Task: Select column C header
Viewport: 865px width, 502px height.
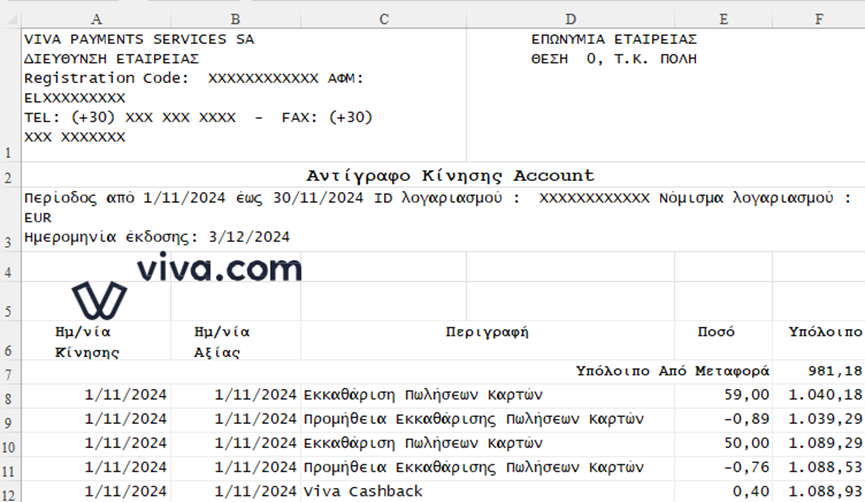Action: tap(384, 20)
